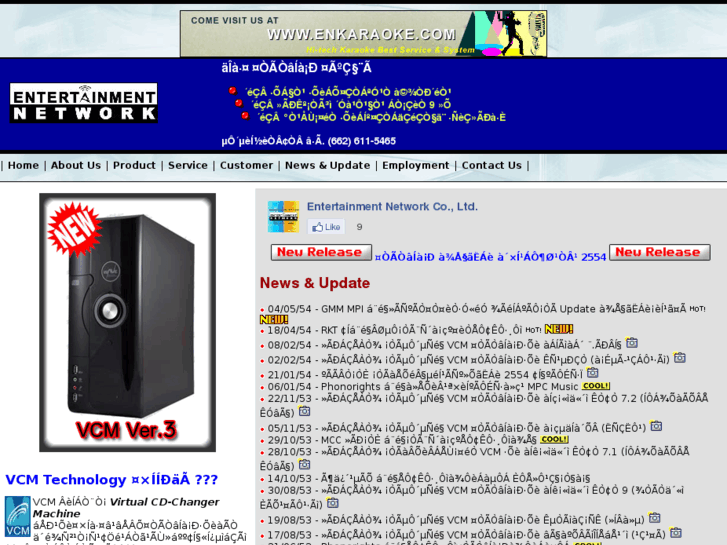Open camera icon for 17/08/53 news
Image resolution: width=727 pixels, height=545 pixels.
[676, 532]
